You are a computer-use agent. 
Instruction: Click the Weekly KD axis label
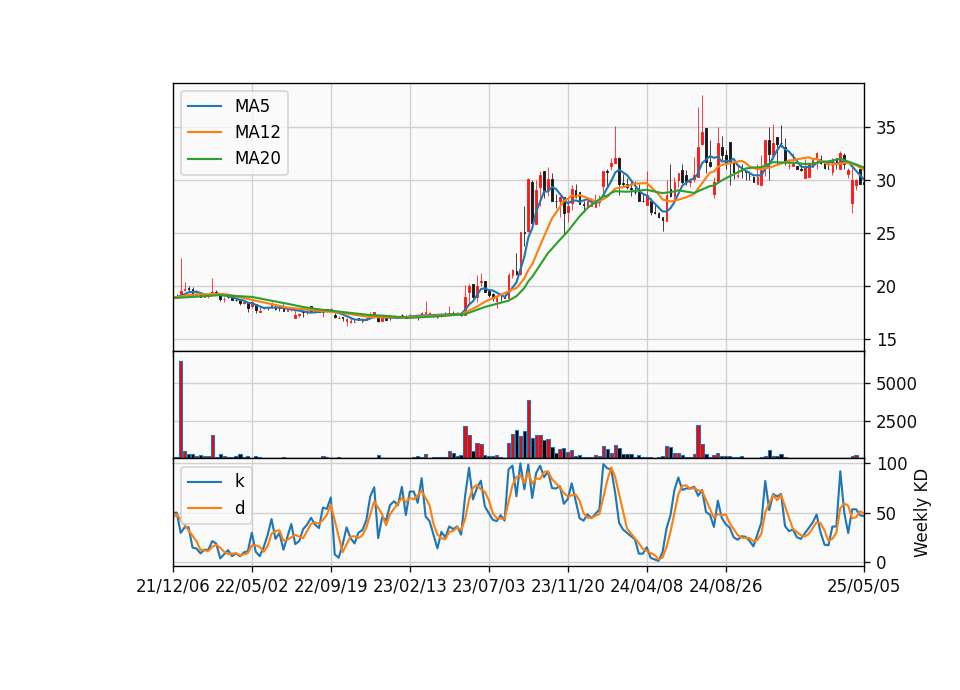point(921,513)
